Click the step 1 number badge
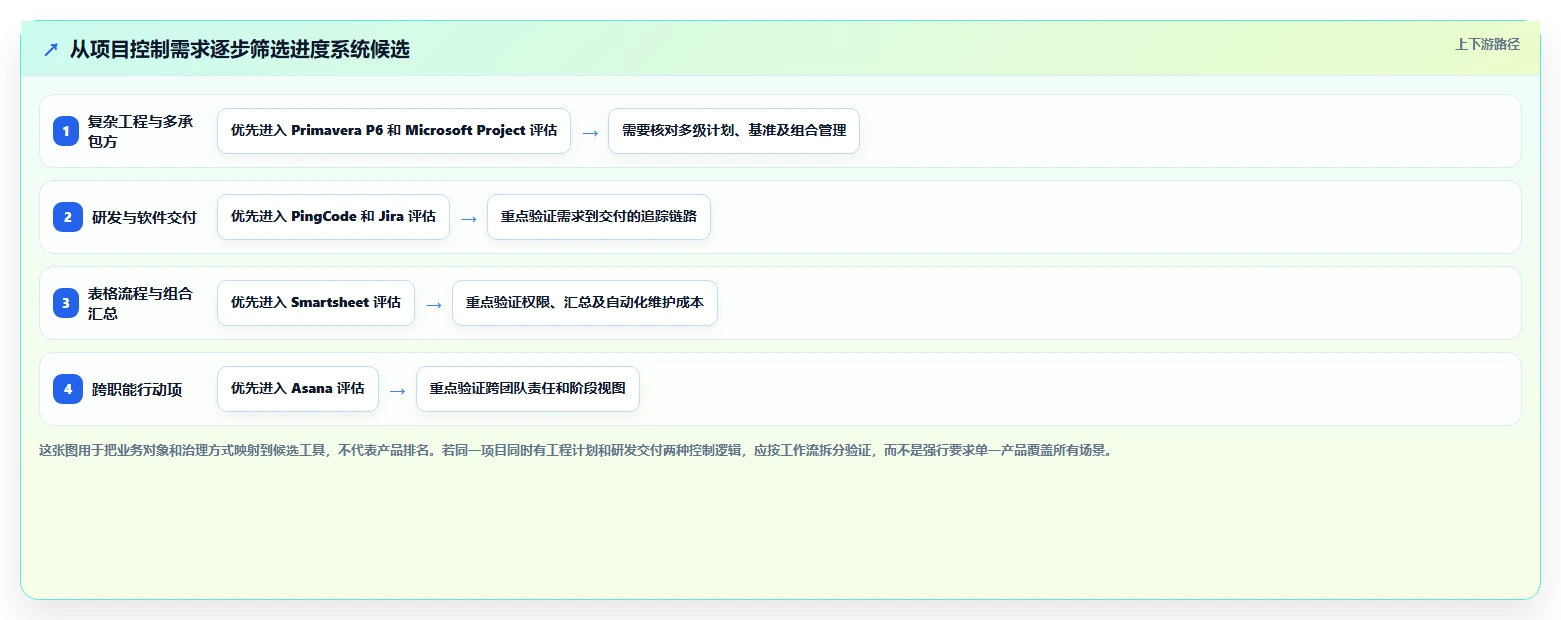 [66, 131]
